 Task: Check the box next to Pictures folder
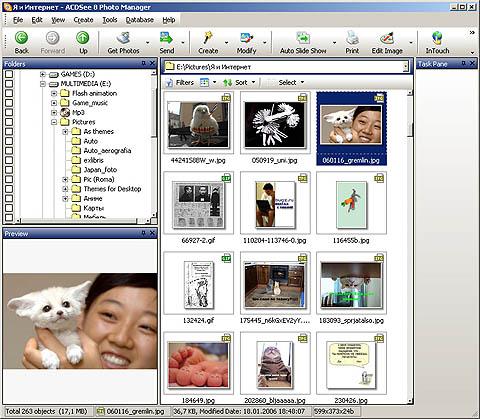click(x=9, y=122)
